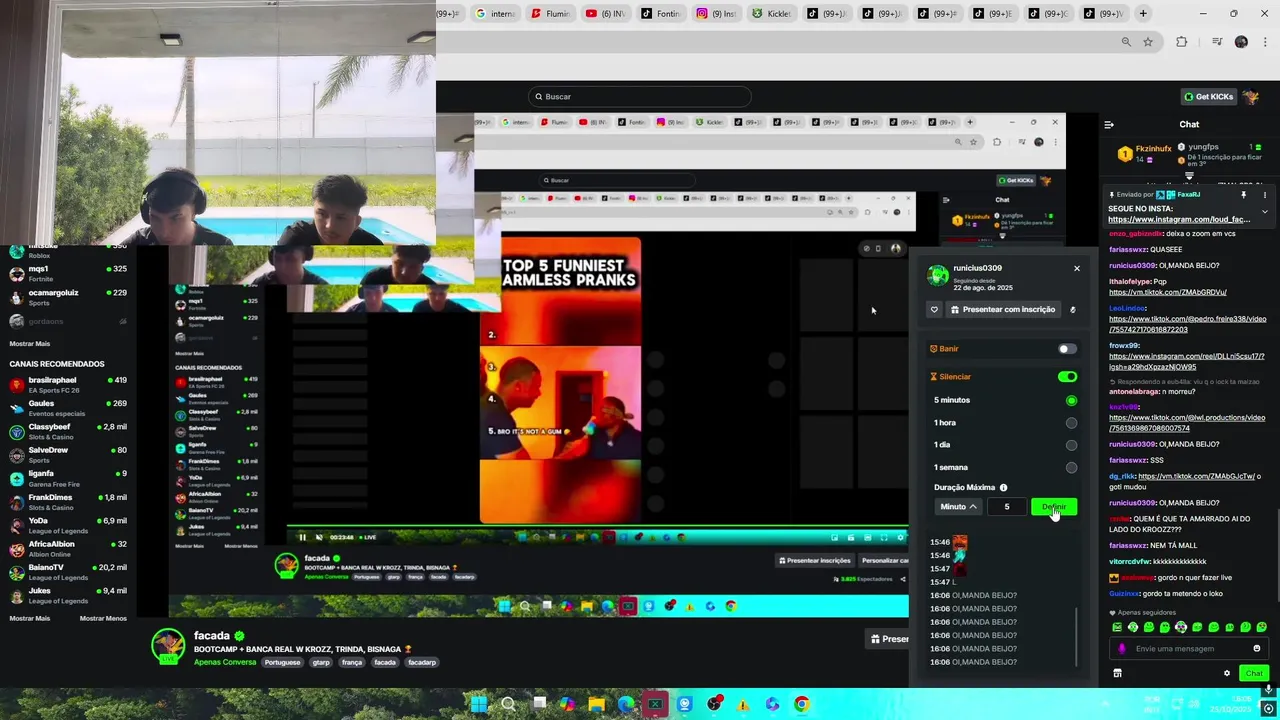The image size is (1280, 720).
Task: Click the green Definir button
Action: [1054, 507]
